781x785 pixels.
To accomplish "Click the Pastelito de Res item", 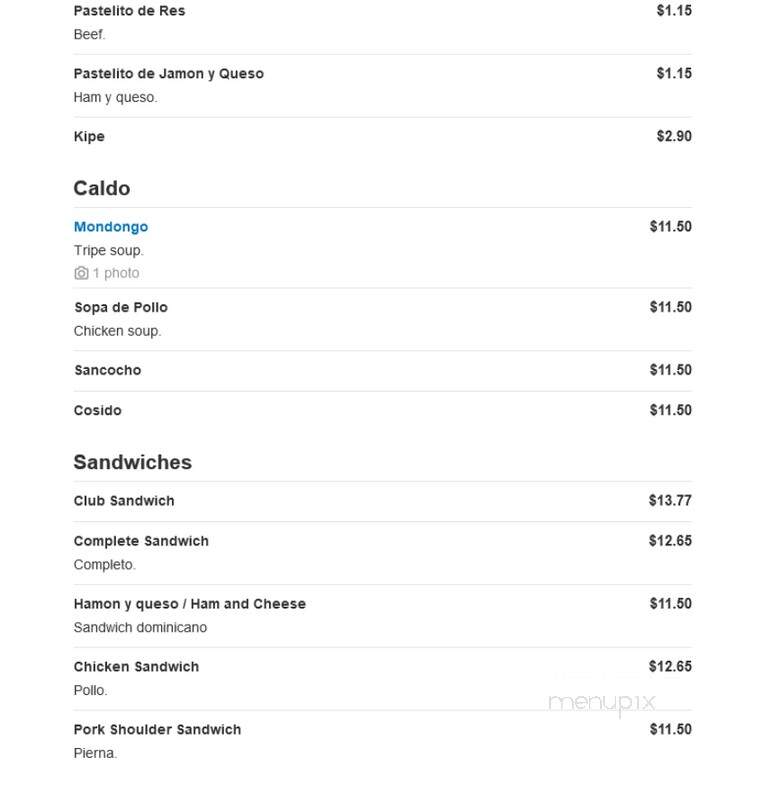I will pyautogui.click(x=129, y=11).
